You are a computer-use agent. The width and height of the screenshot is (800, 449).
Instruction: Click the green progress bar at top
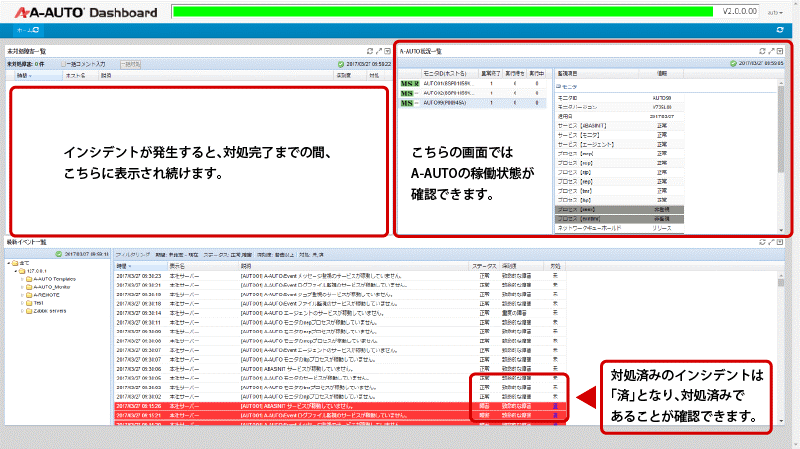coord(443,12)
